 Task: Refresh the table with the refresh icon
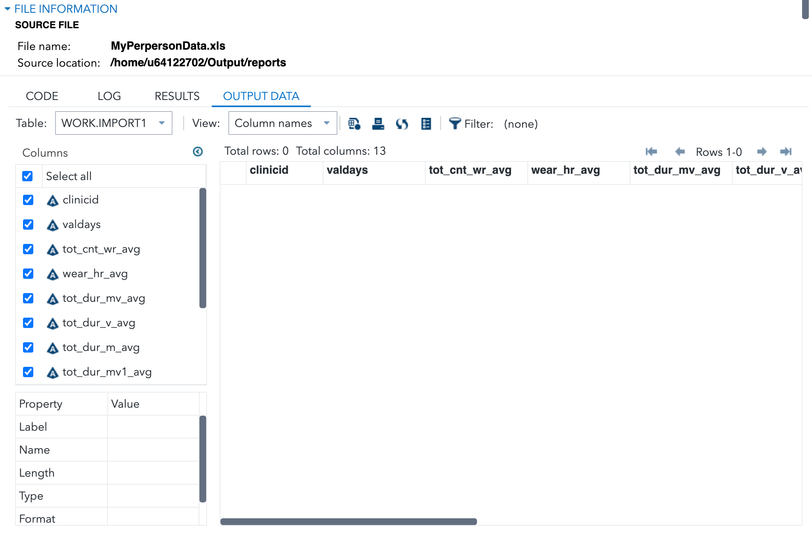(402, 124)
